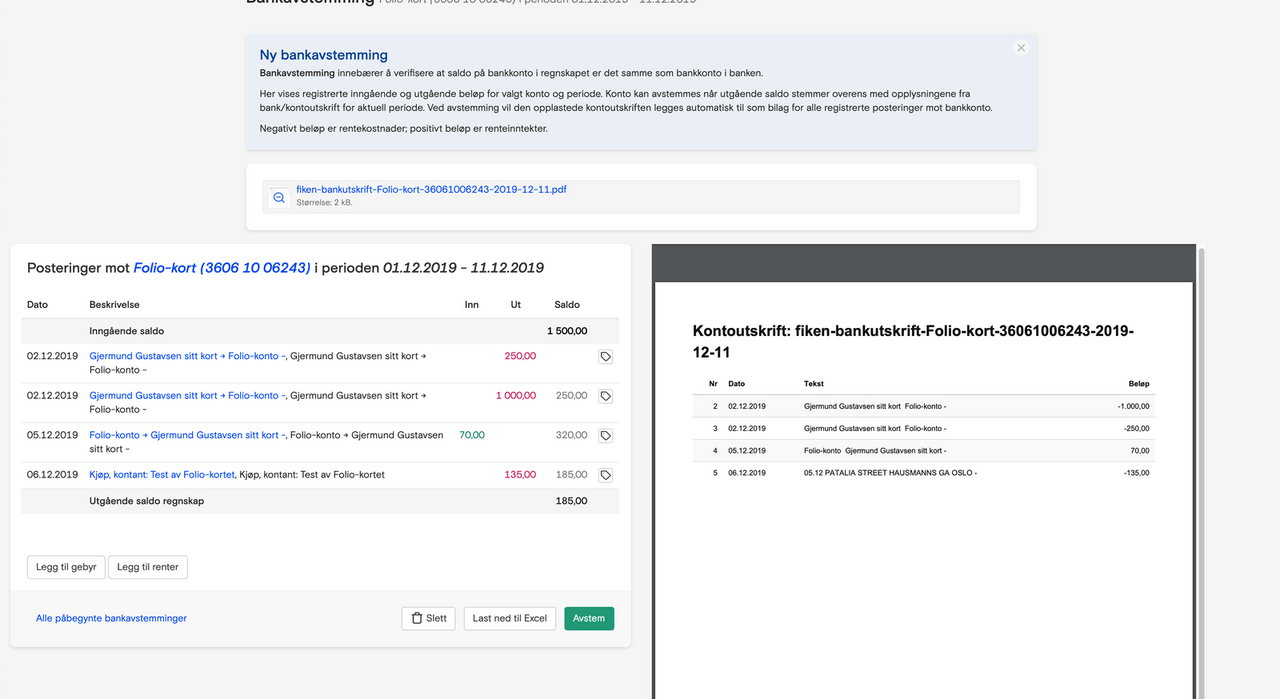Open the 1 000,00 Gjermund Gustavsen posting link
Viewport: 1280px width, 699px height.
187,396
